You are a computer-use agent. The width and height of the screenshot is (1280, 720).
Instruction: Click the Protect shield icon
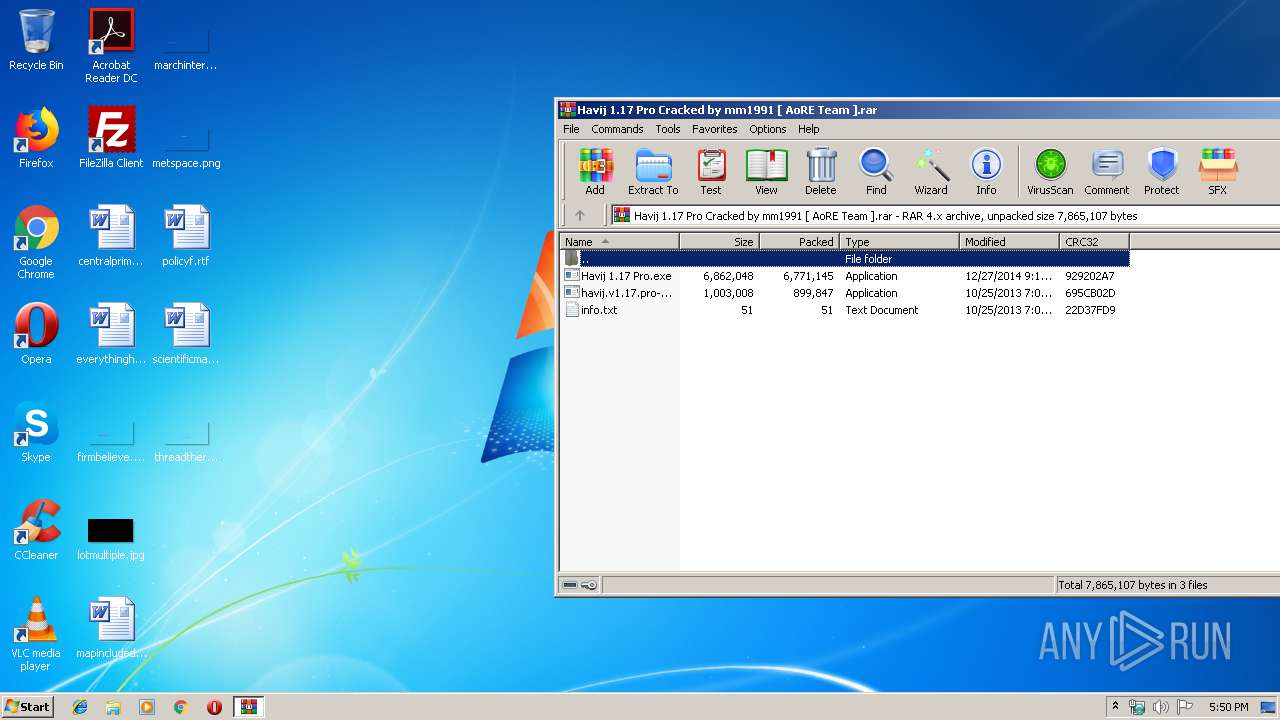pyautogui.click(x=1162, y=171)
